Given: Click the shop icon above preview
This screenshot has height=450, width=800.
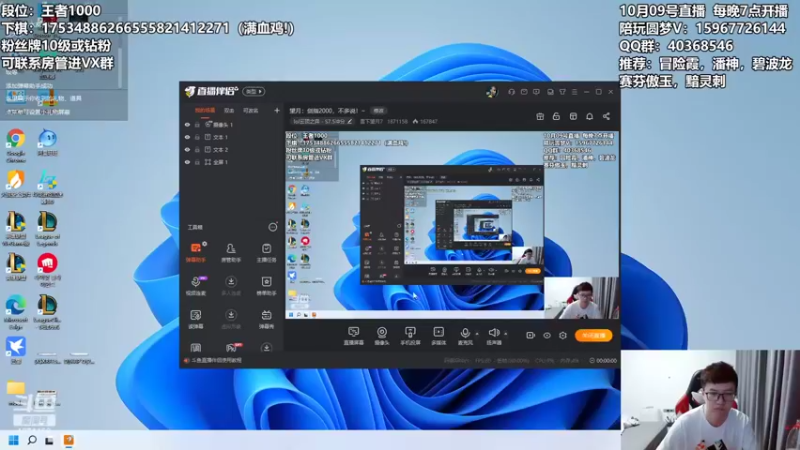Looking at the screenshot, I should pos(573,116).
